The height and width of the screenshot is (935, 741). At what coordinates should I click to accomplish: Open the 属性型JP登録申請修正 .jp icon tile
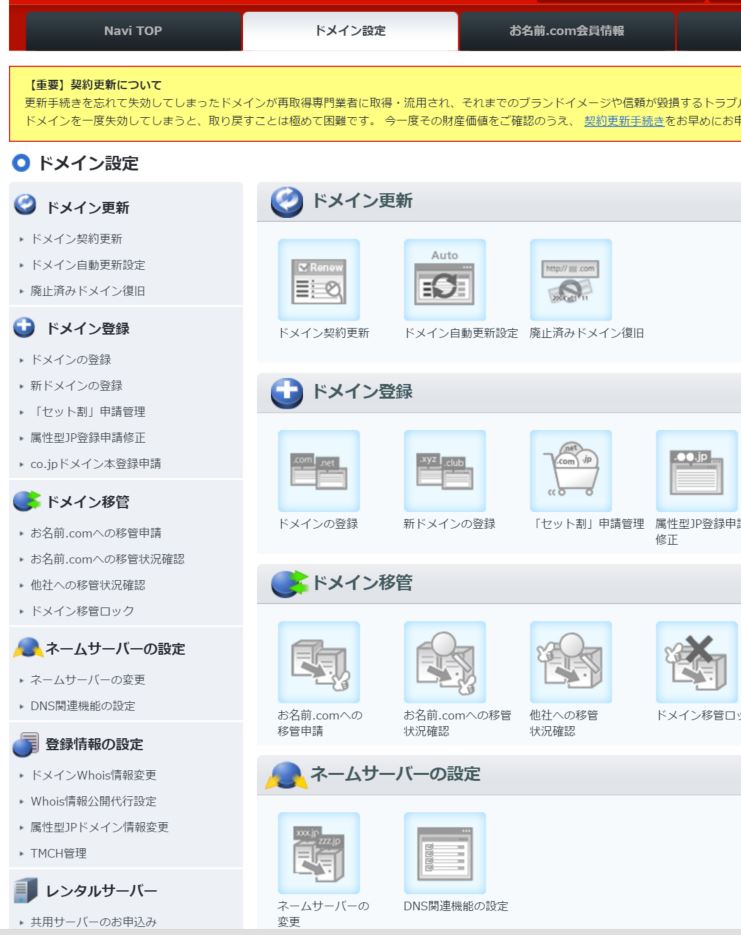[696, 471]
